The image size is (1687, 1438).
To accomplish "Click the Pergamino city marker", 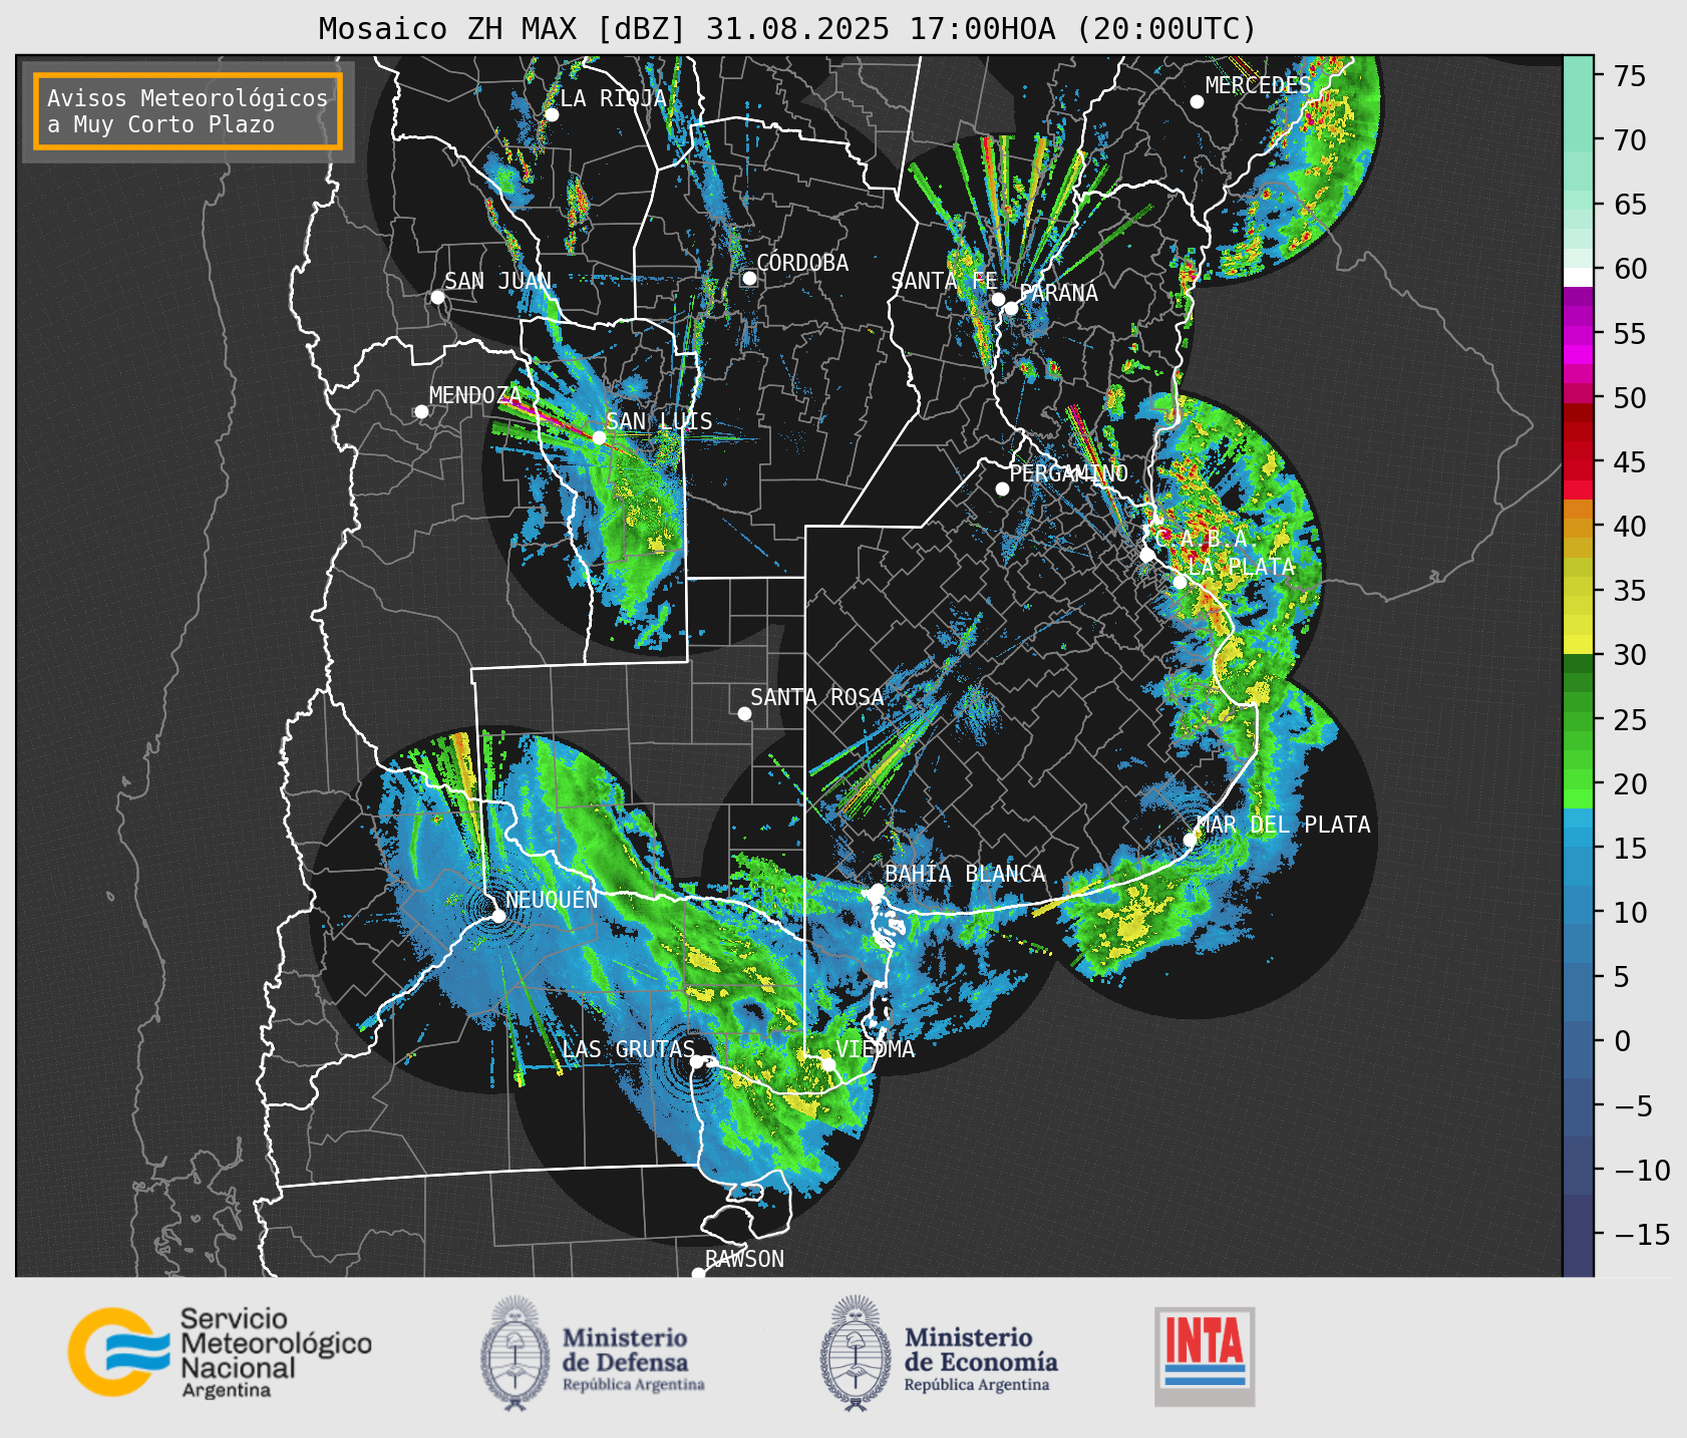I will pyautogui.click(x=1002, y=489).
